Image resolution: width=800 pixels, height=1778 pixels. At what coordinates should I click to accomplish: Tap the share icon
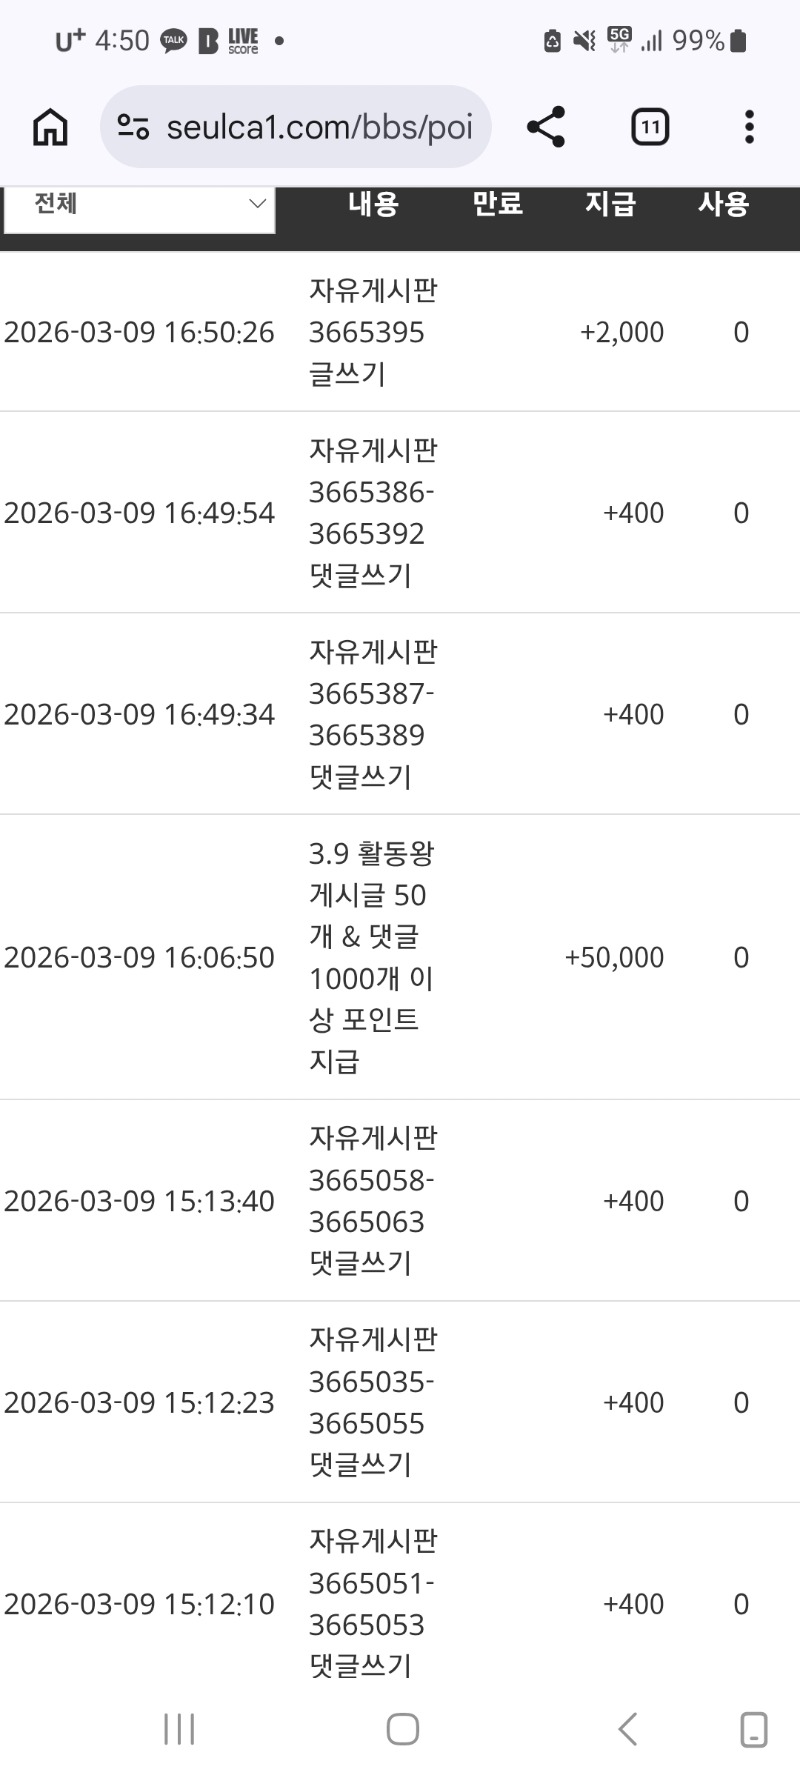pyautogui.click(x=546, y=127)
